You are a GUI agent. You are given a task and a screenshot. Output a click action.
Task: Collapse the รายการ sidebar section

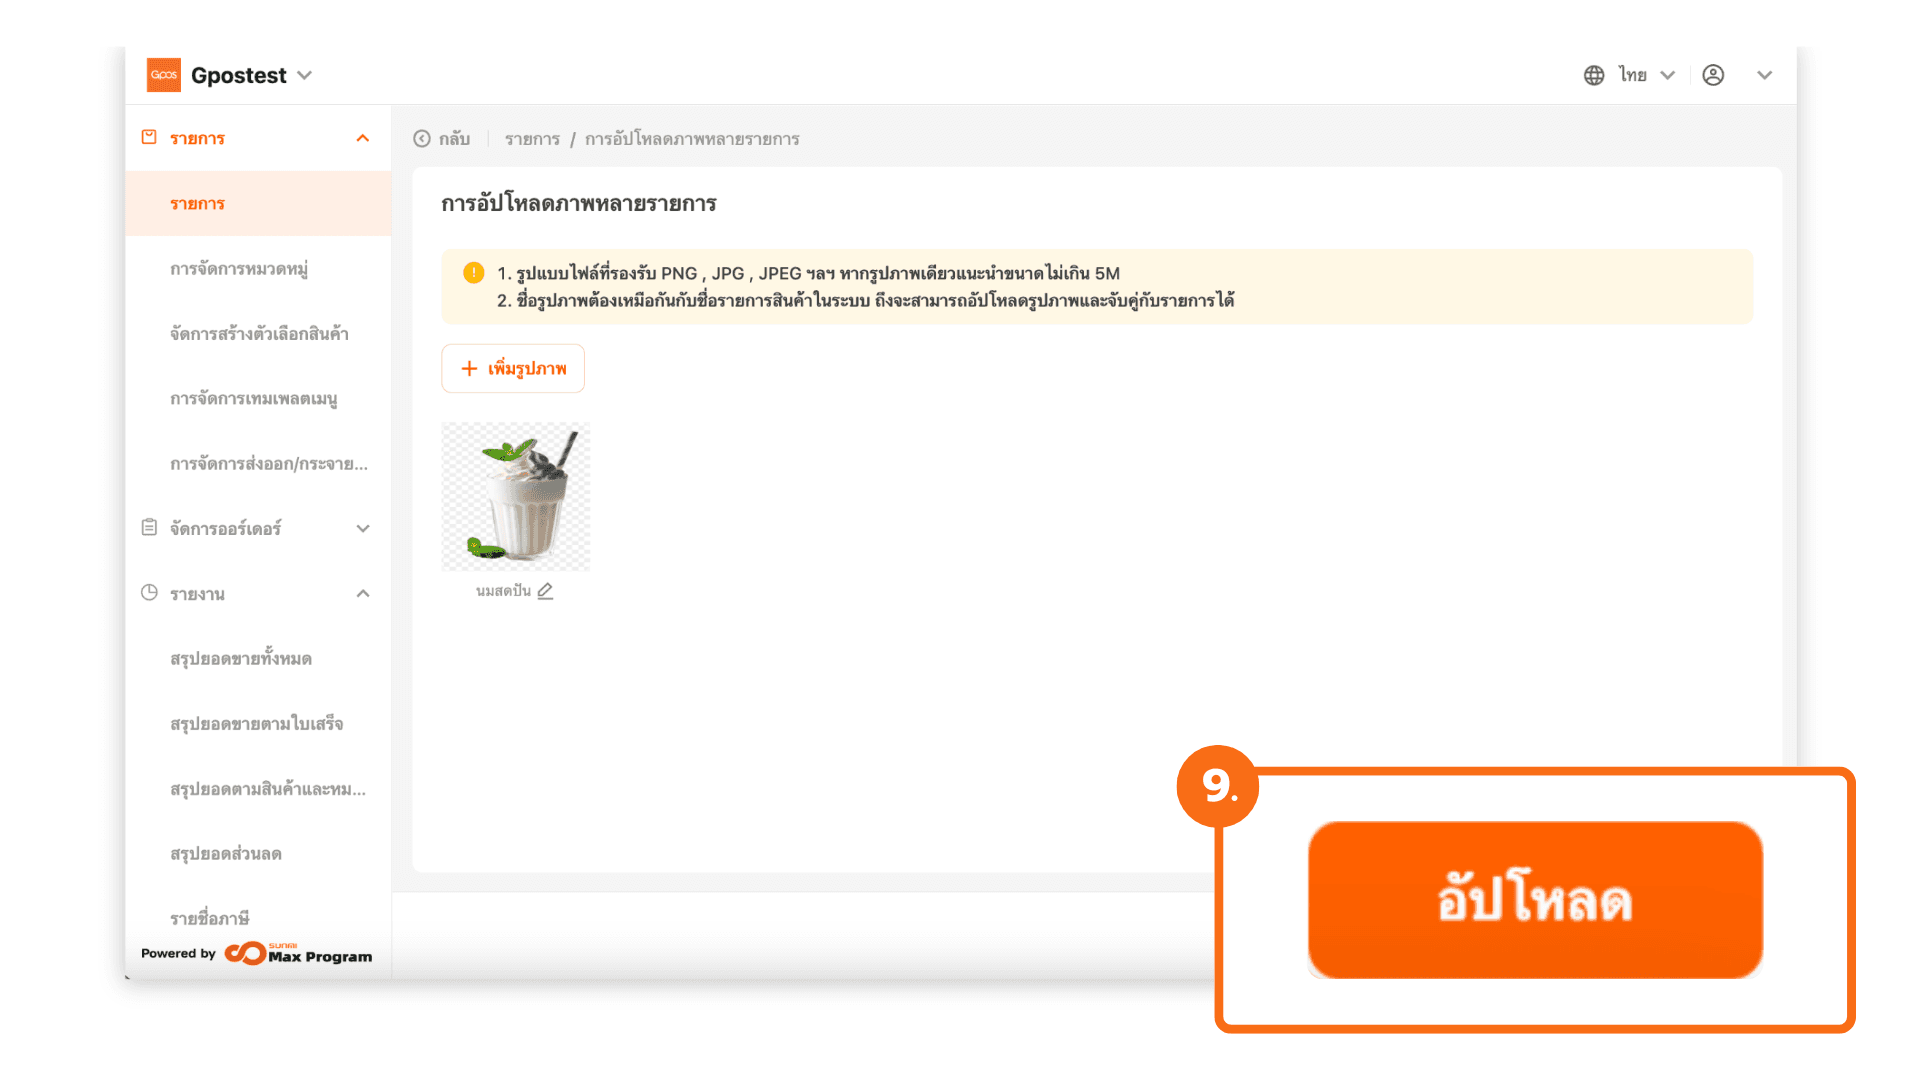tap(363, 138)
